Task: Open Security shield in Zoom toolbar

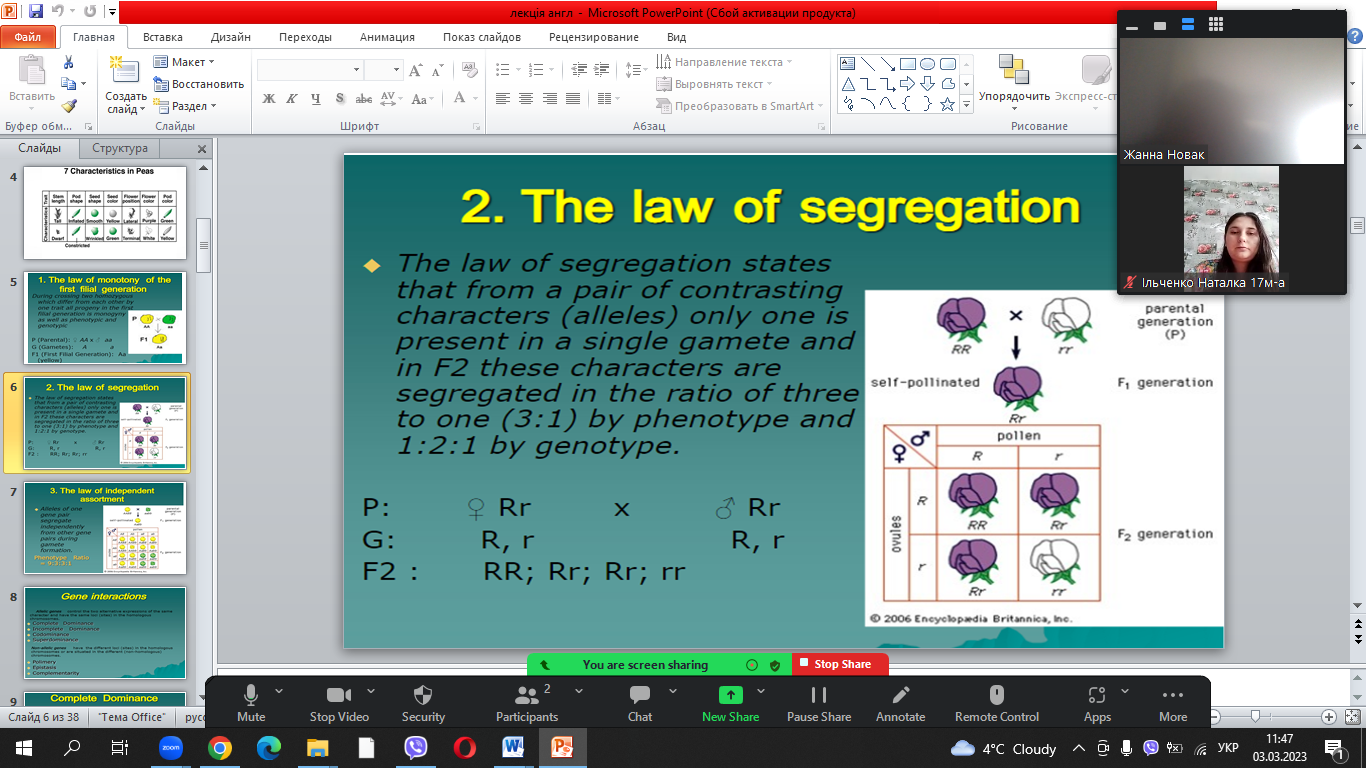Action: (423, 703)
